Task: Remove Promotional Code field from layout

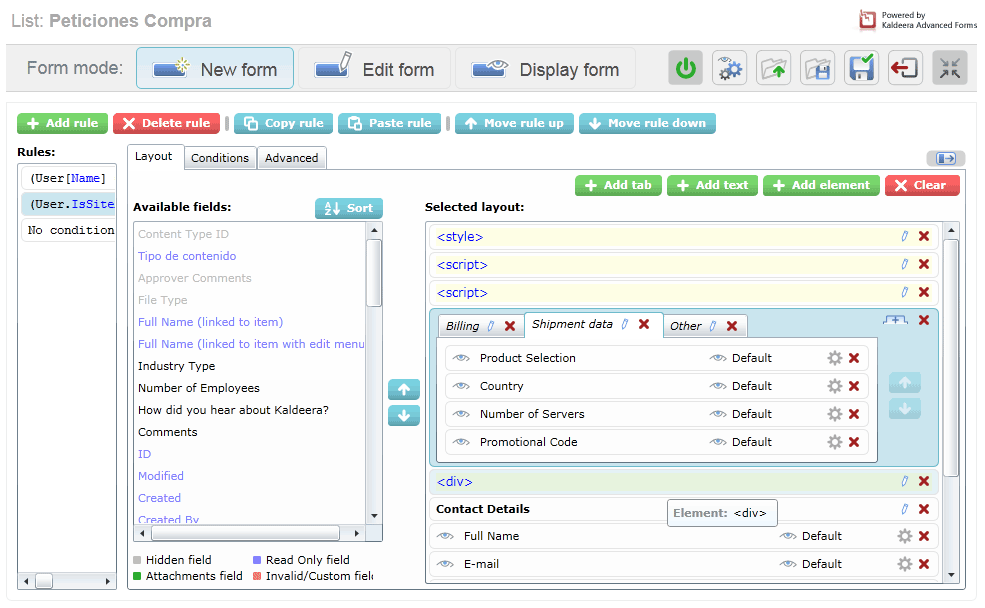Action: pyautogui.click(x=854, y=442)
